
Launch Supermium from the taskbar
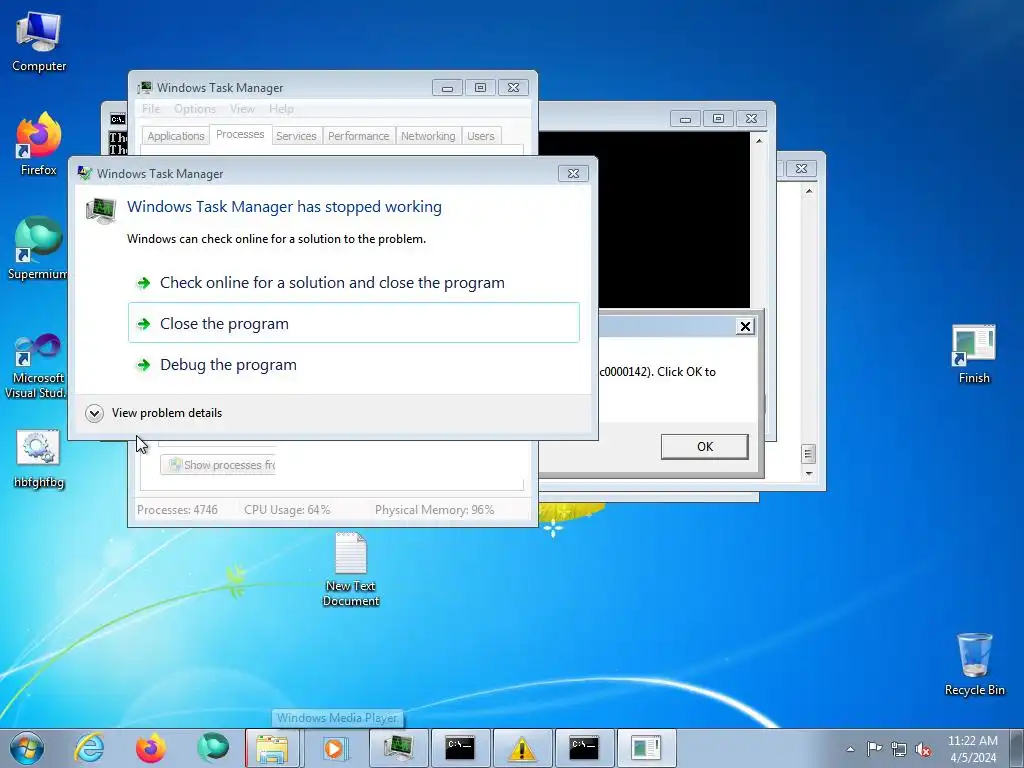pos(212,748)
